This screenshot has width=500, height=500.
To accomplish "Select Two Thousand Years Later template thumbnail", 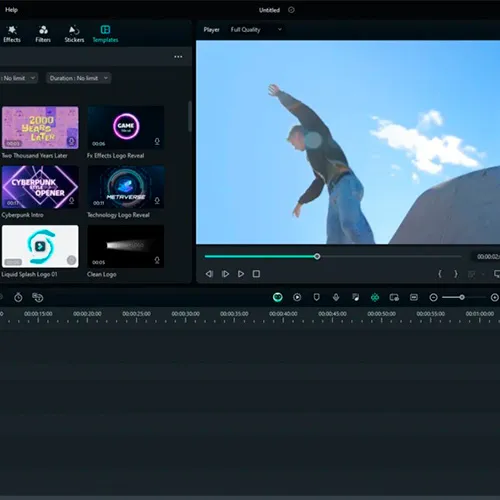I will point(40,128).
